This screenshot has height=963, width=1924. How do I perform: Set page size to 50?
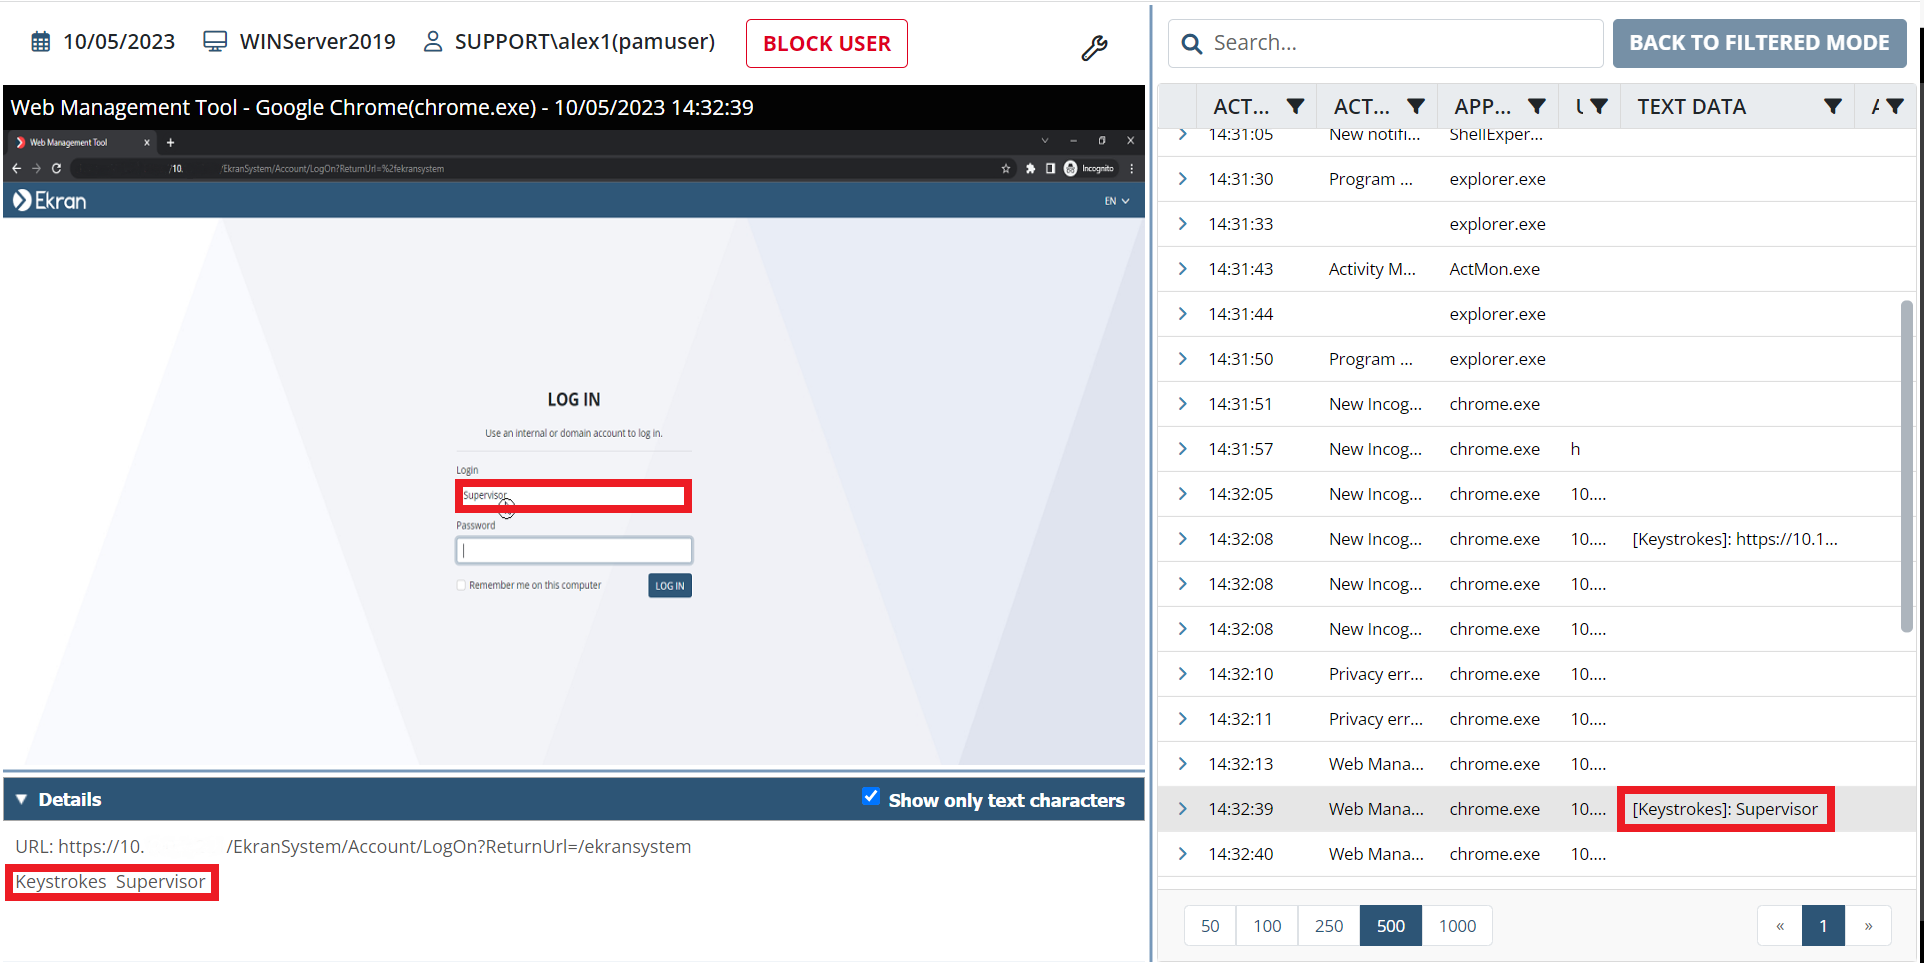pos(1210,926)
